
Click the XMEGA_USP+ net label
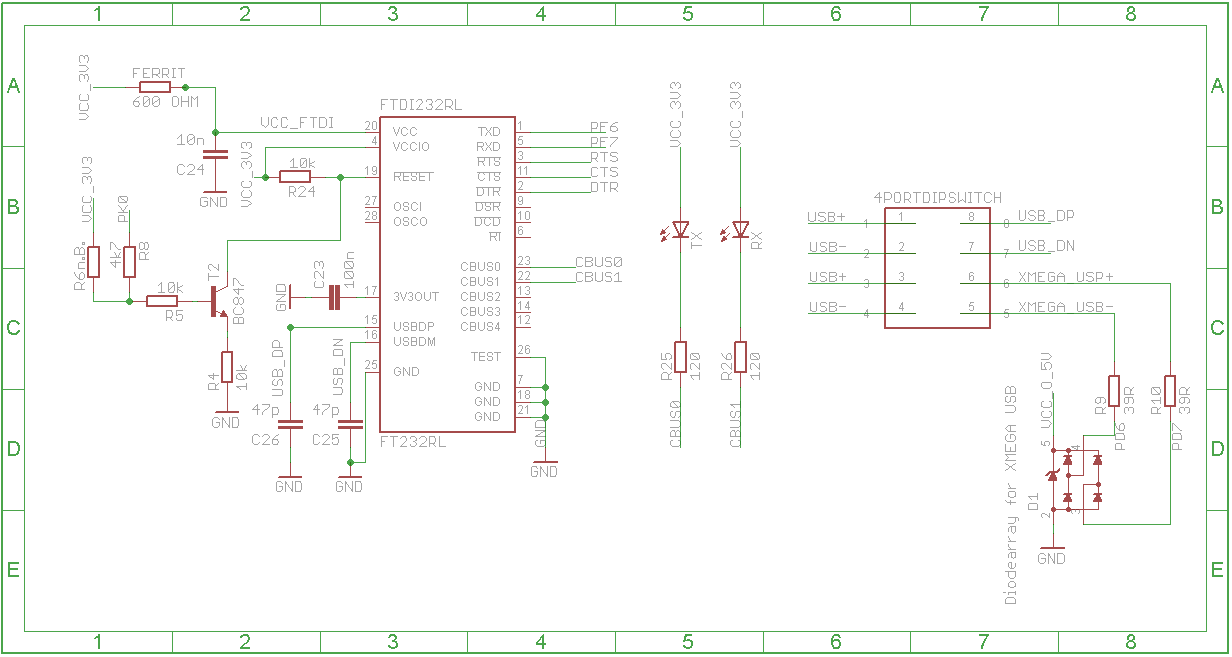[x=1065, y=276]
